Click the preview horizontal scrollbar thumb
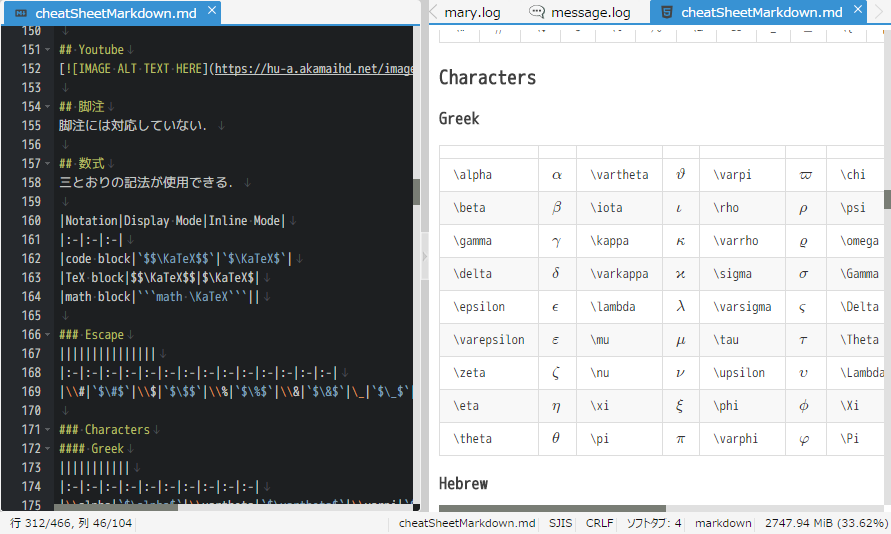891x534 pixels. pos(552,508)
